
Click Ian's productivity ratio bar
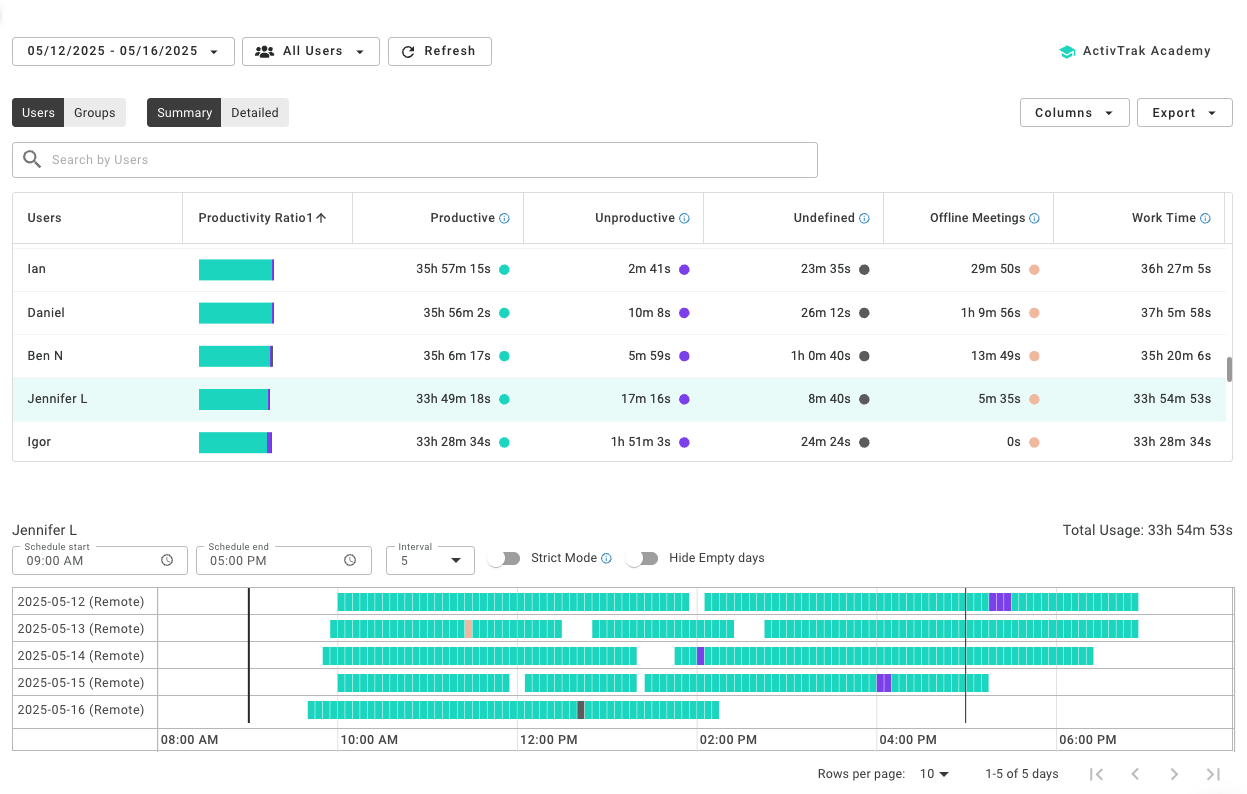(236, 270)
